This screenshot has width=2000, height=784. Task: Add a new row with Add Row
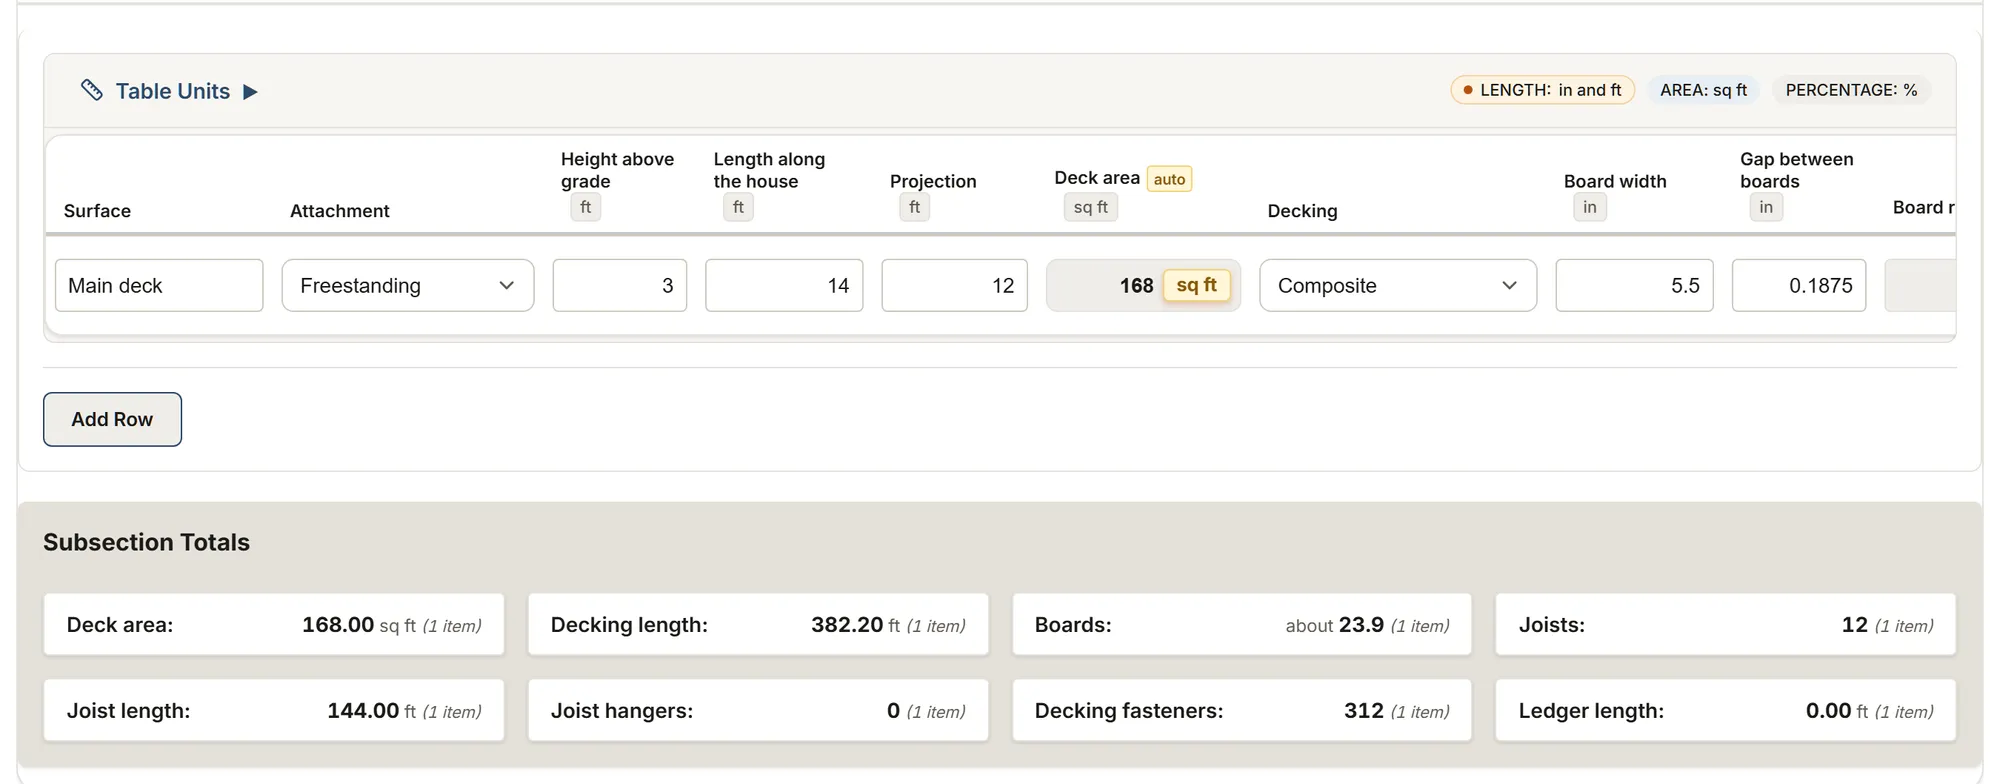(112, 419)
